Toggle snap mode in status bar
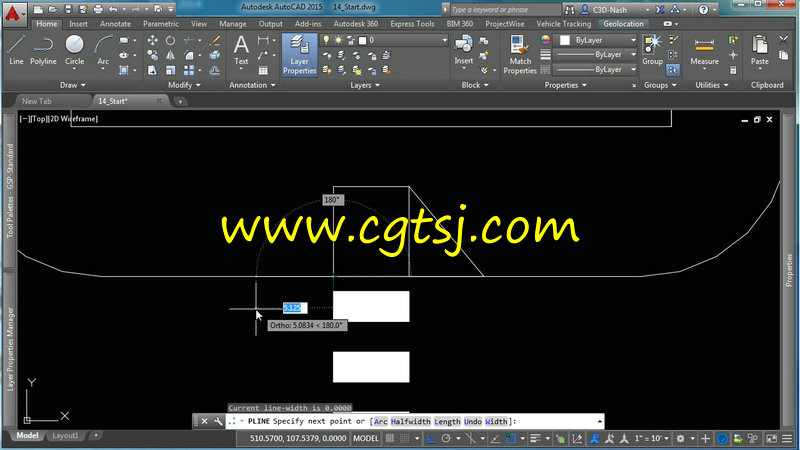The image size is (800, 450). (405, 438)
